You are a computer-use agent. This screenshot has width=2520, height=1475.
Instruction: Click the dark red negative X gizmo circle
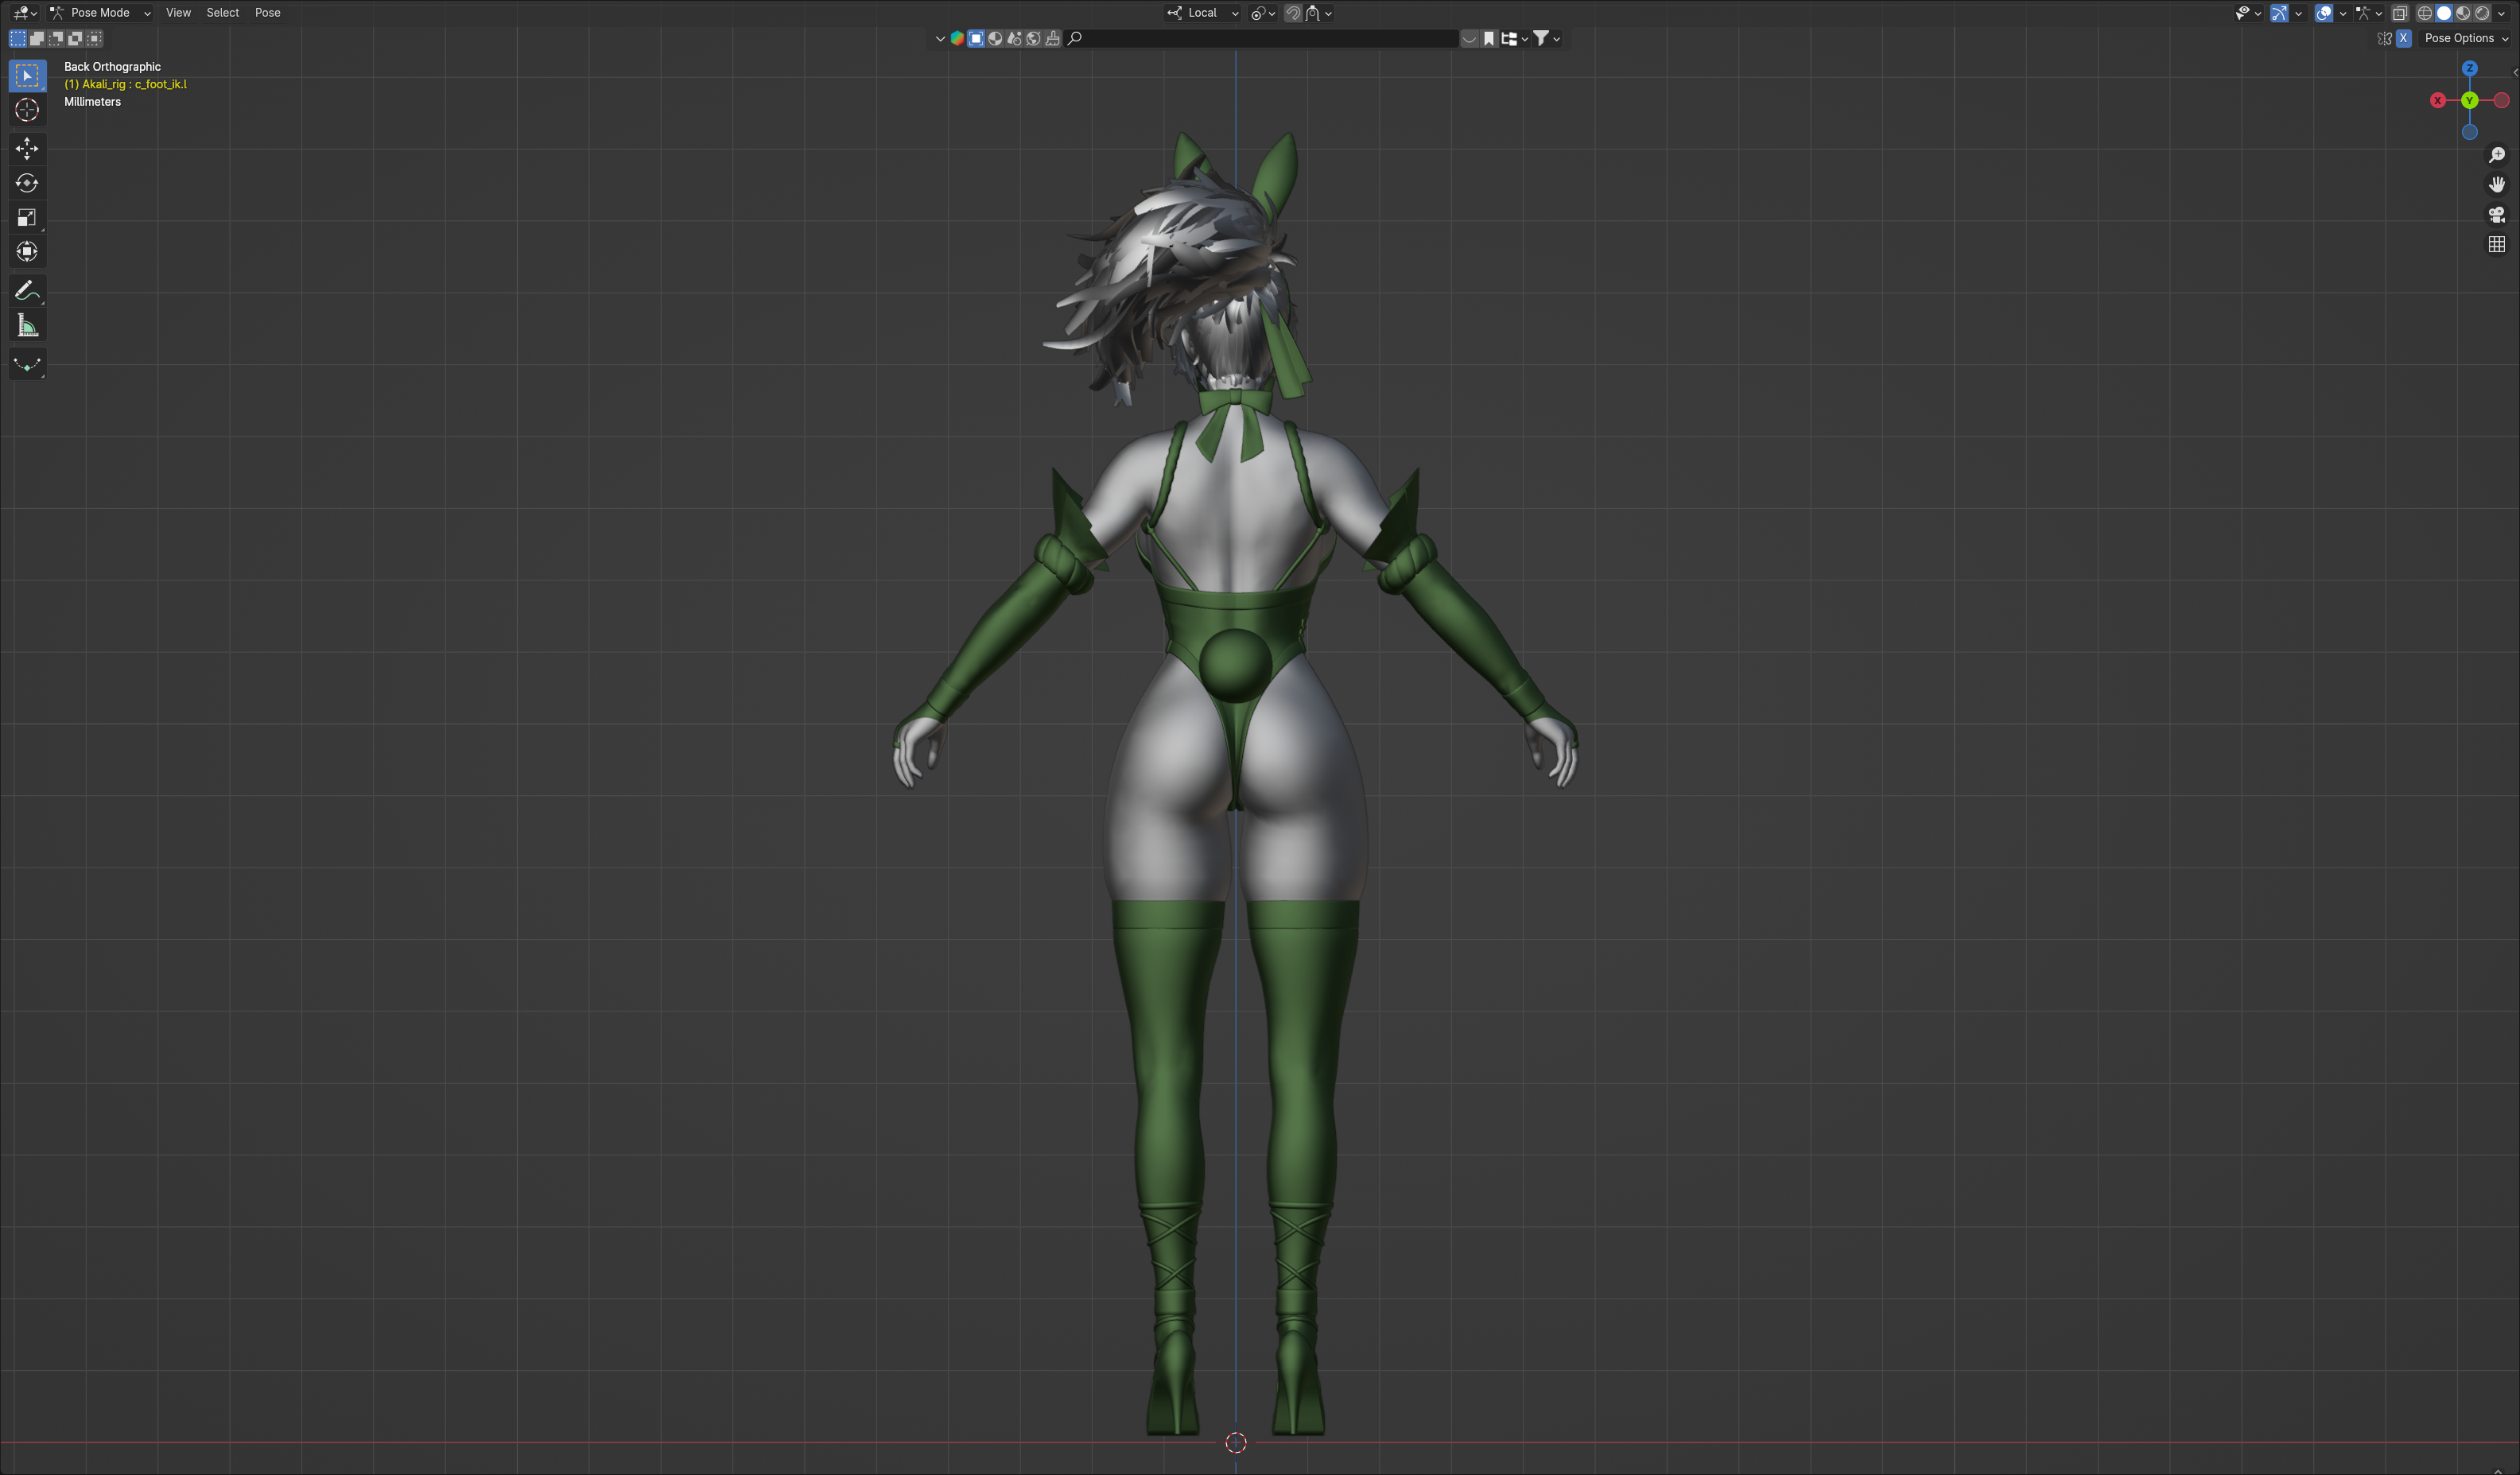(x=2502, y=100)
